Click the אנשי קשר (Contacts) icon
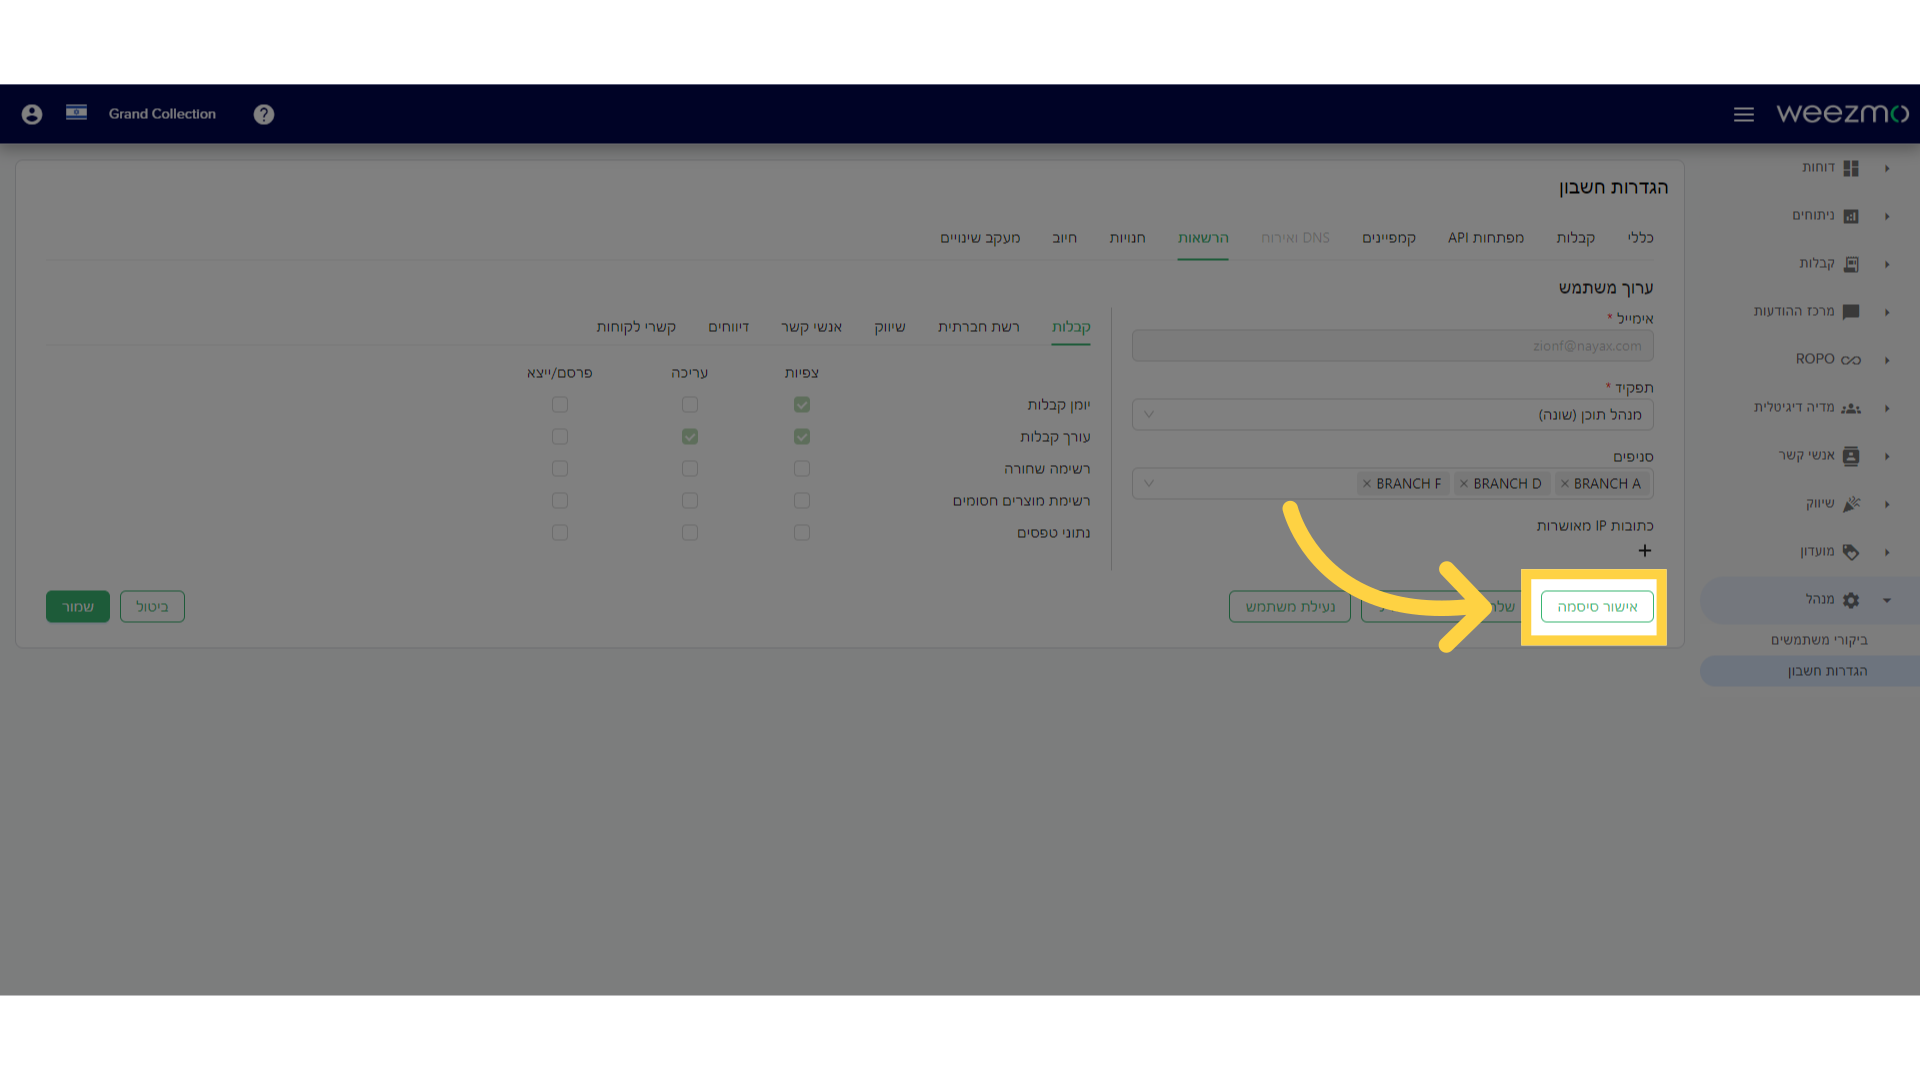 click(1853, 455)
